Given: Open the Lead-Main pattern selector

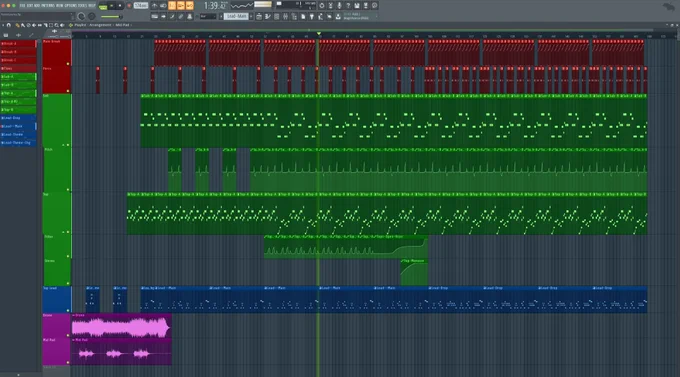Looking at the screenshot, I should pos(236,16).
